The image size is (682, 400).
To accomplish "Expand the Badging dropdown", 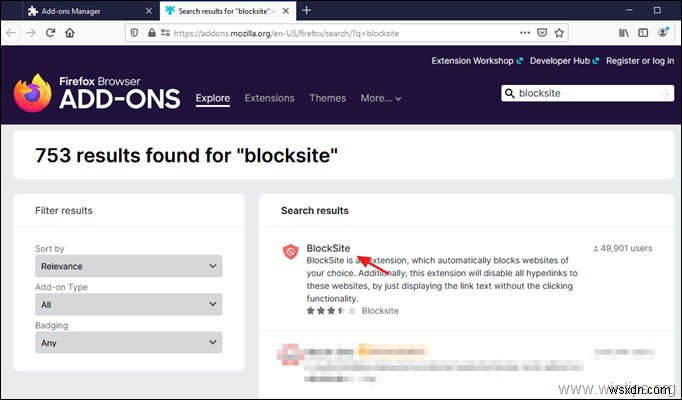I will coord(128,342).
